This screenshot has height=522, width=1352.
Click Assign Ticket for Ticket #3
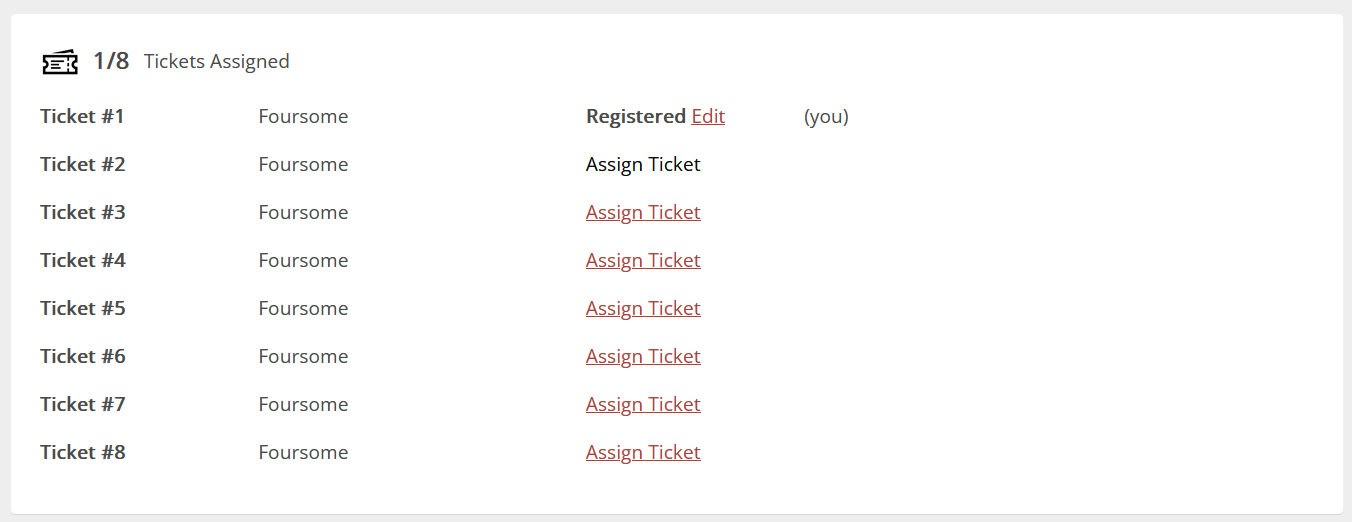(643, 213)
